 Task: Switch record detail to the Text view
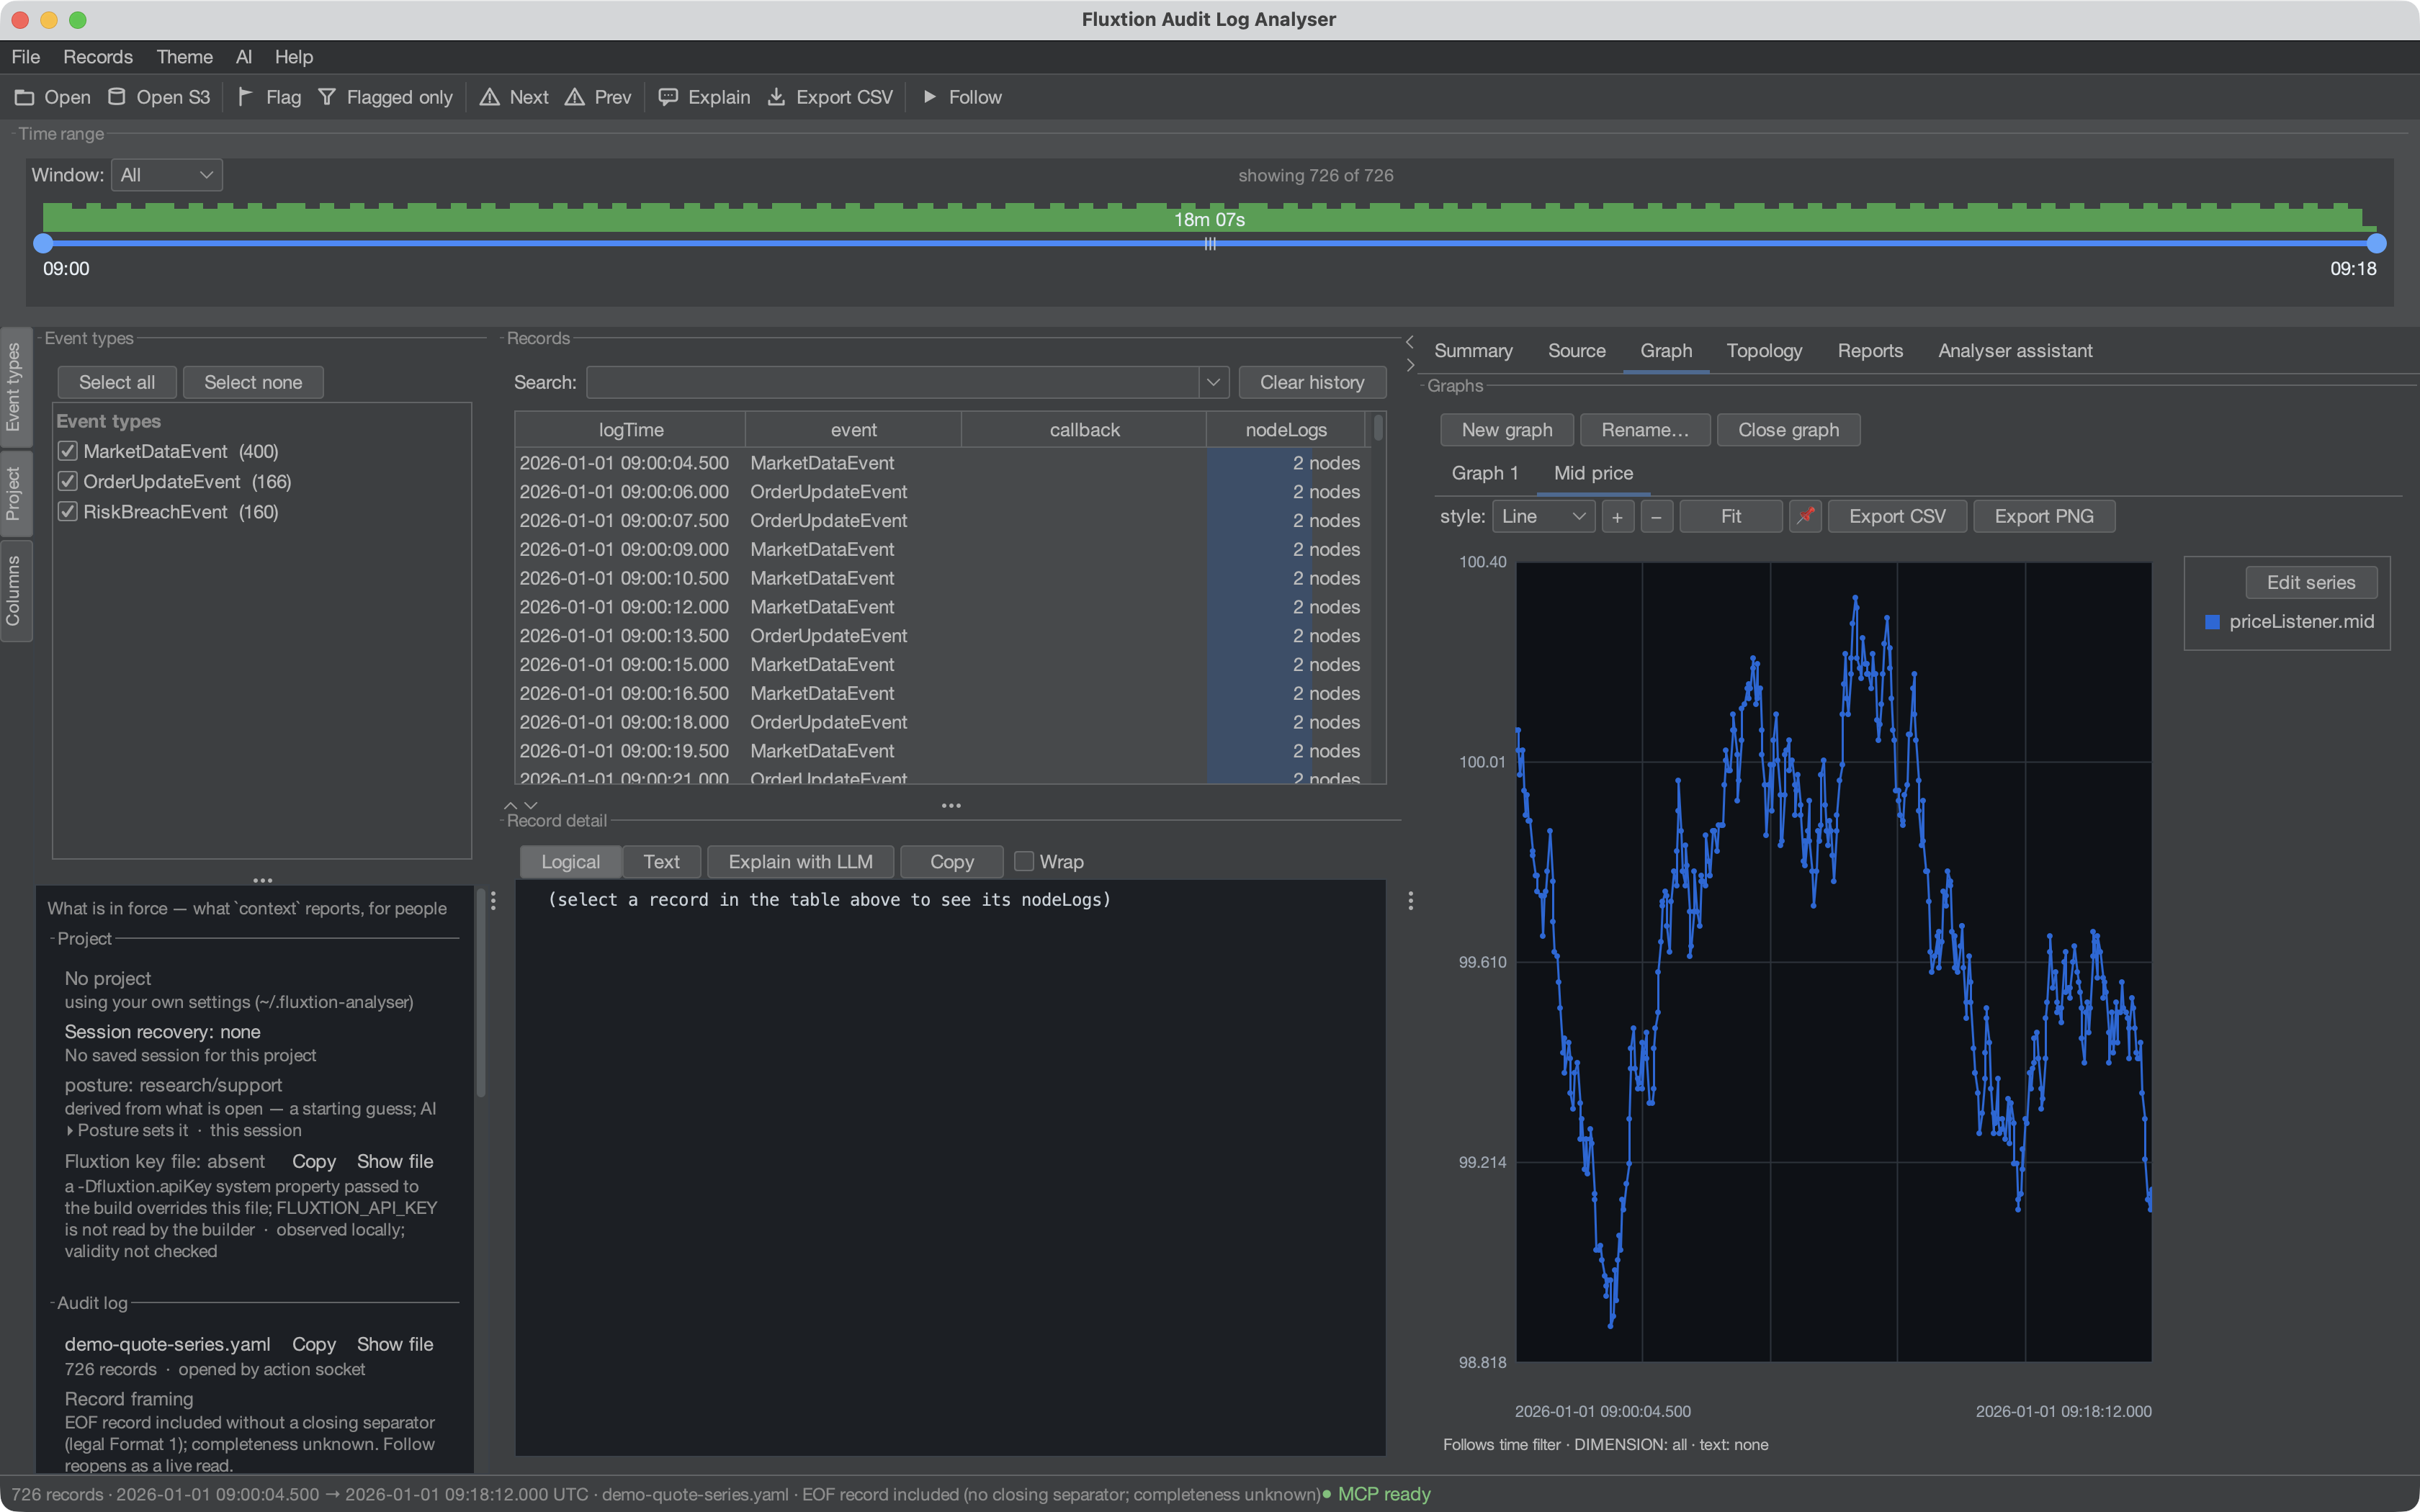pyautogui.click(x=661, y=861)
